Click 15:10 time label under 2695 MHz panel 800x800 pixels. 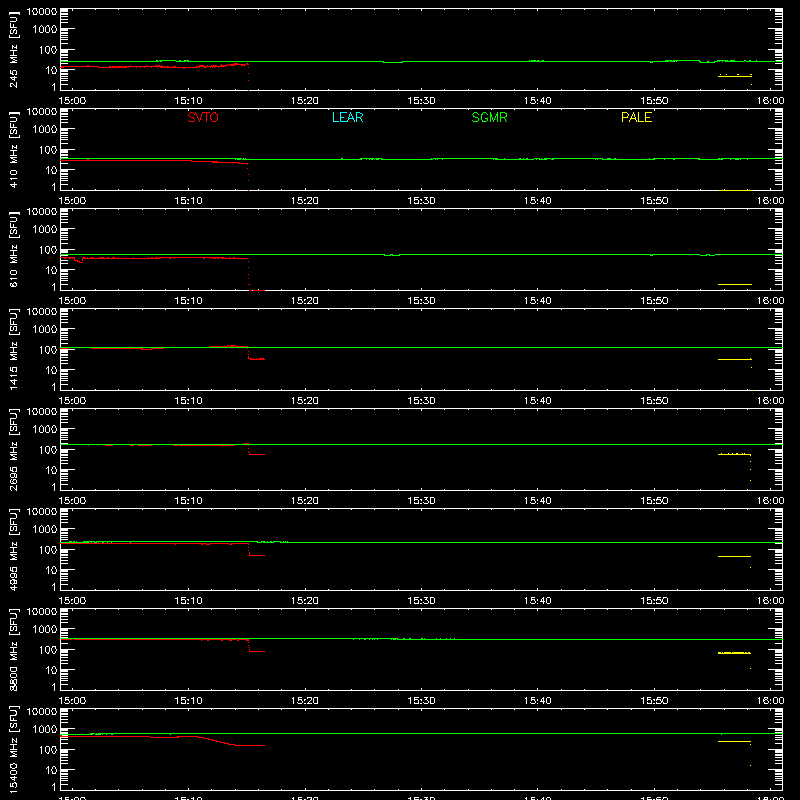(188, 501)
